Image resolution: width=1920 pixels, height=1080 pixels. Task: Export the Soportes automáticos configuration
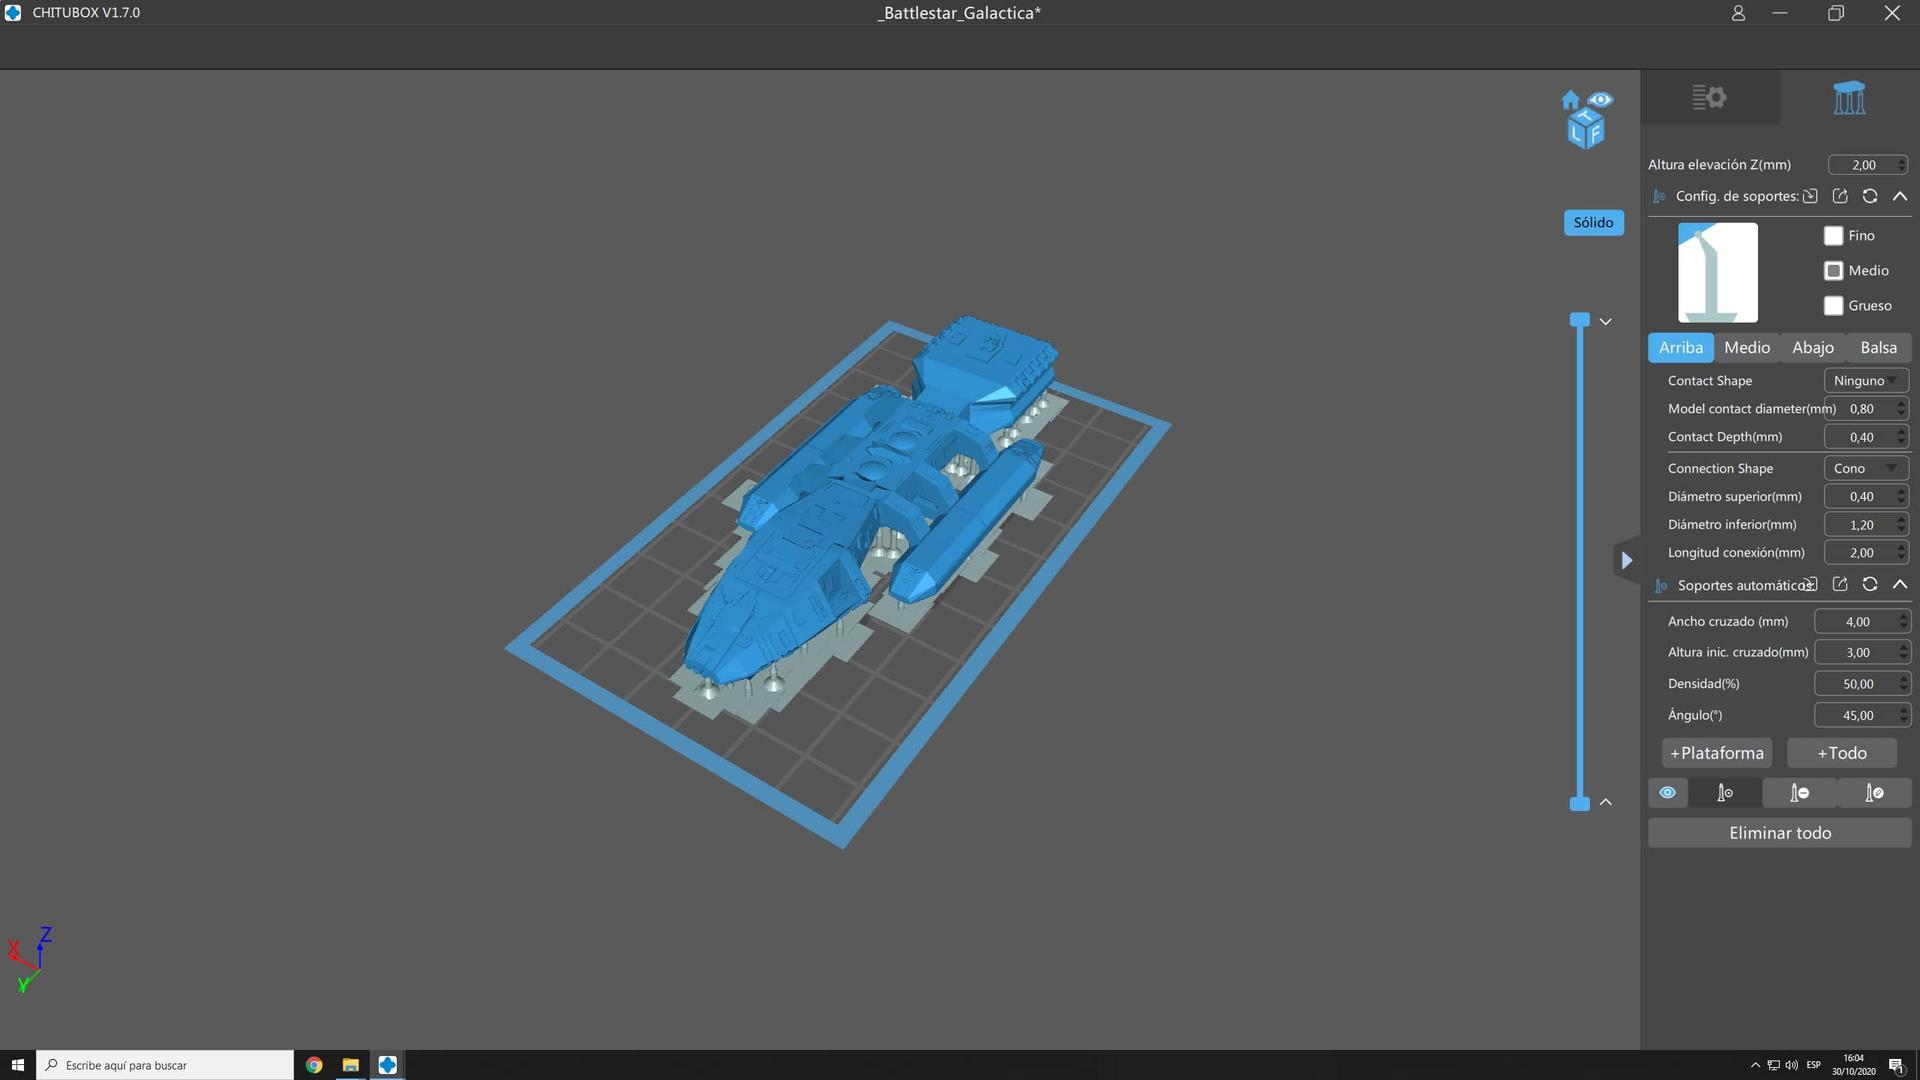[x=1840, y=585]
